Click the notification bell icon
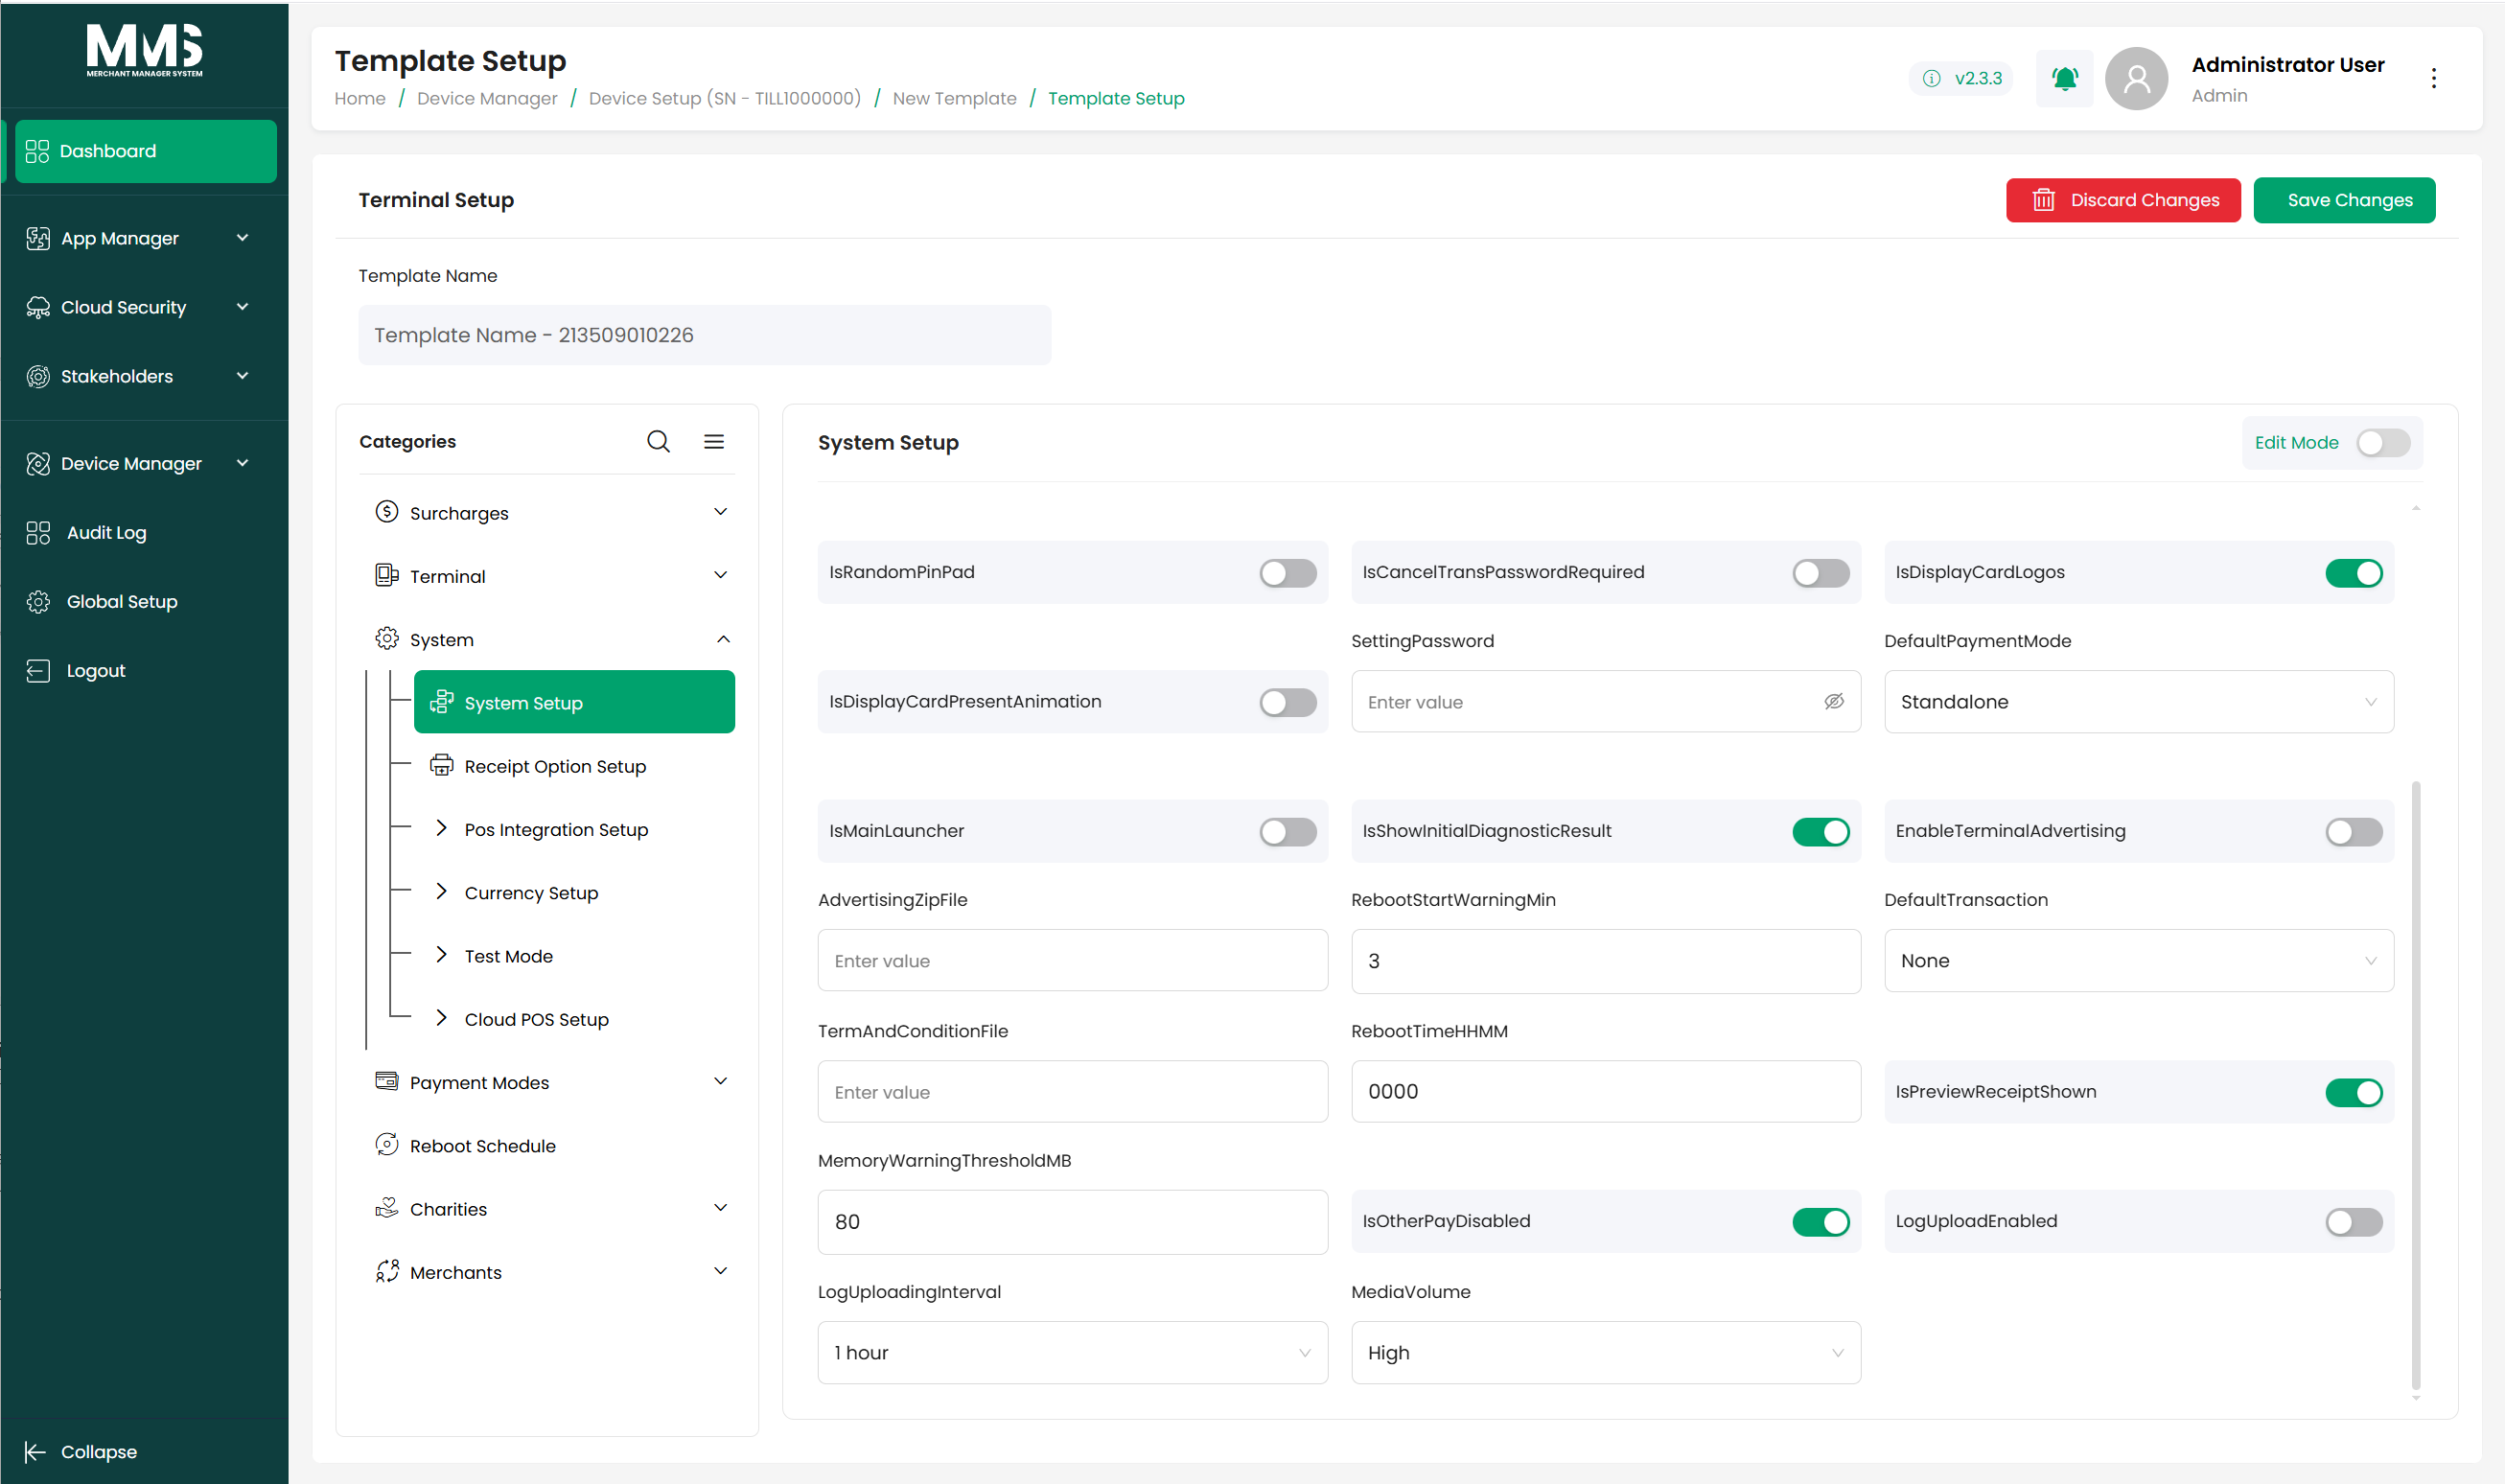 coord(2064,78)
